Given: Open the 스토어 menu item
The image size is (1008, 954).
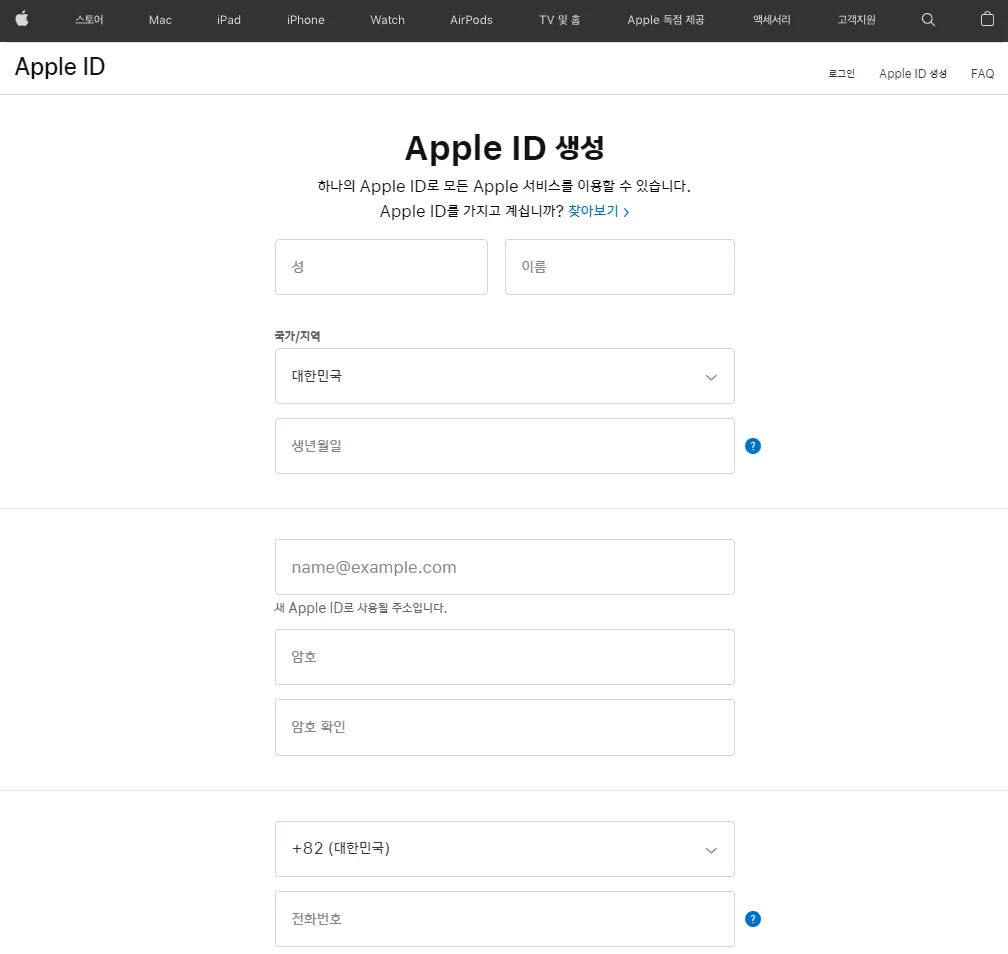Looking at the screenshot, I should [89, 20].
